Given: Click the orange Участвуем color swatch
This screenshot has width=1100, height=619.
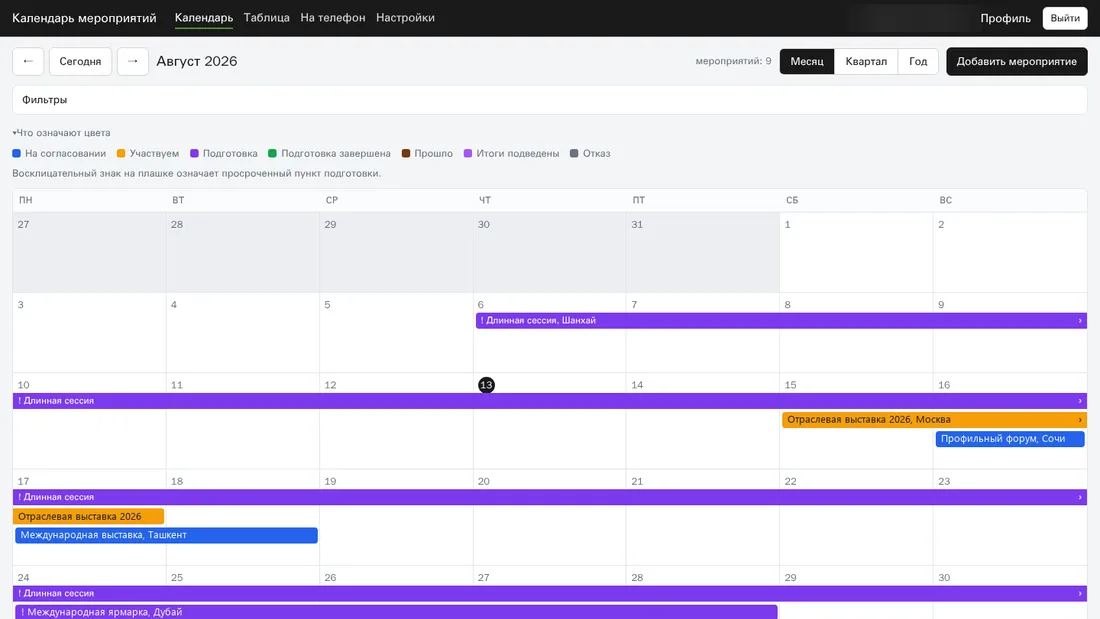Looking at the screenshot, I should (x=121, y=153).
